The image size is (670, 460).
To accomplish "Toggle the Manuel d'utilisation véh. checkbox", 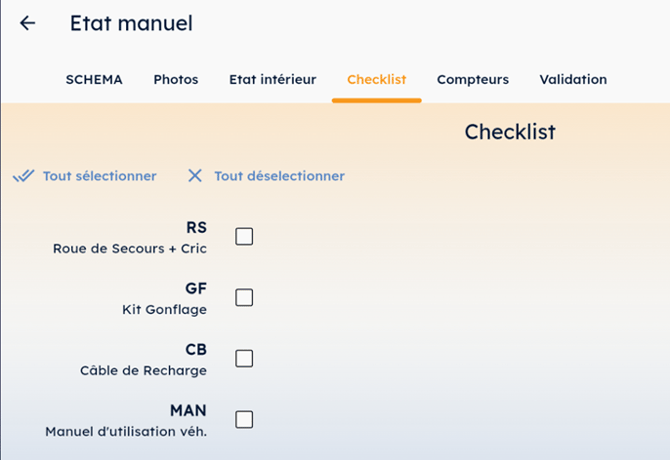I will (244, 420).
